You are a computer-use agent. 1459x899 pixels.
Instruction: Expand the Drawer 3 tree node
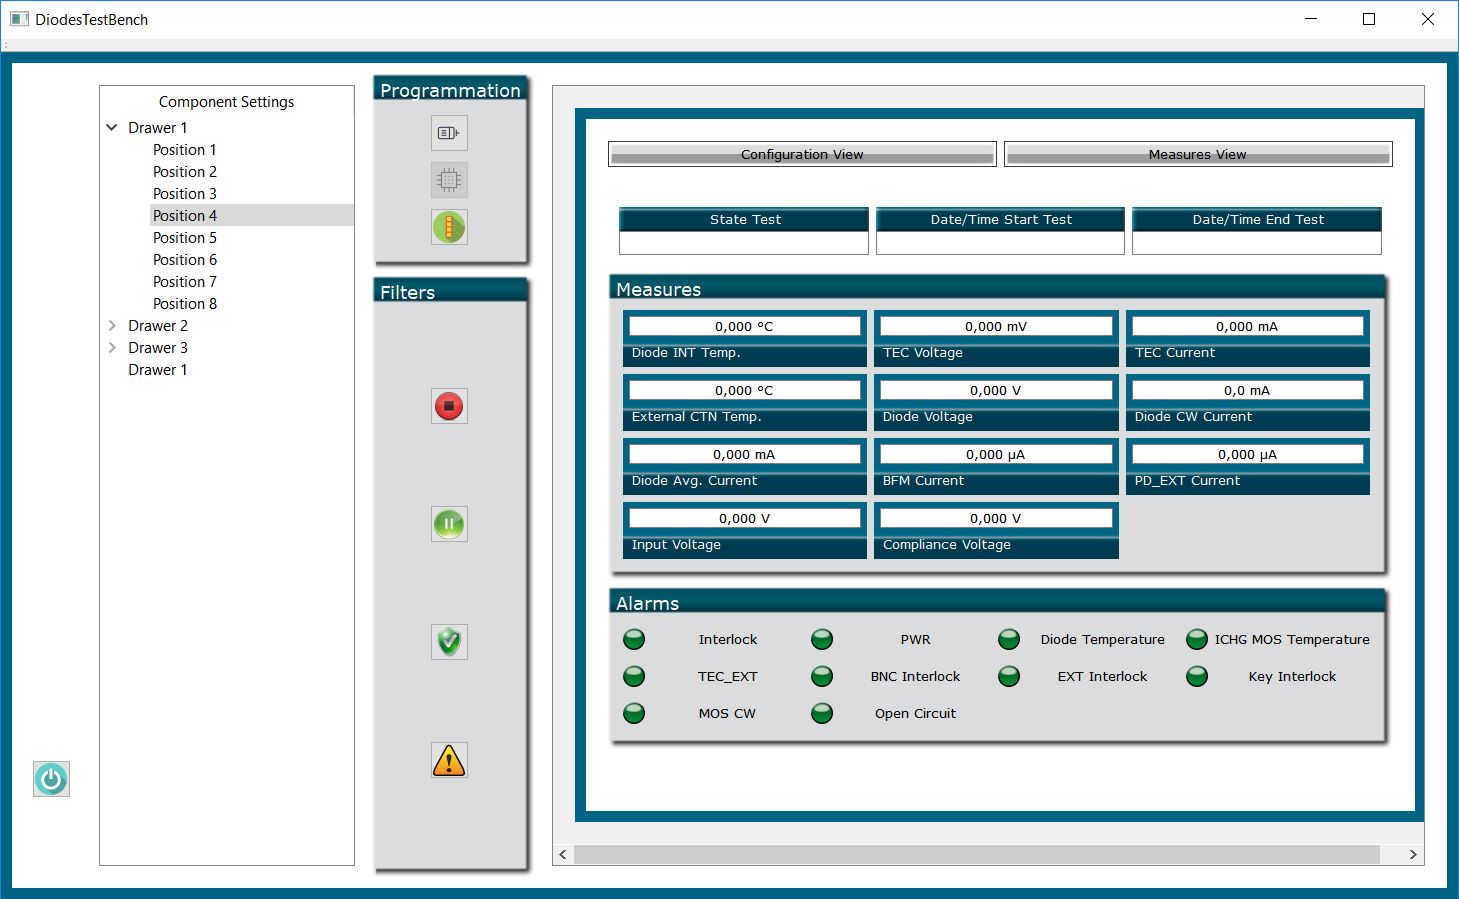(x=112, y=348)
